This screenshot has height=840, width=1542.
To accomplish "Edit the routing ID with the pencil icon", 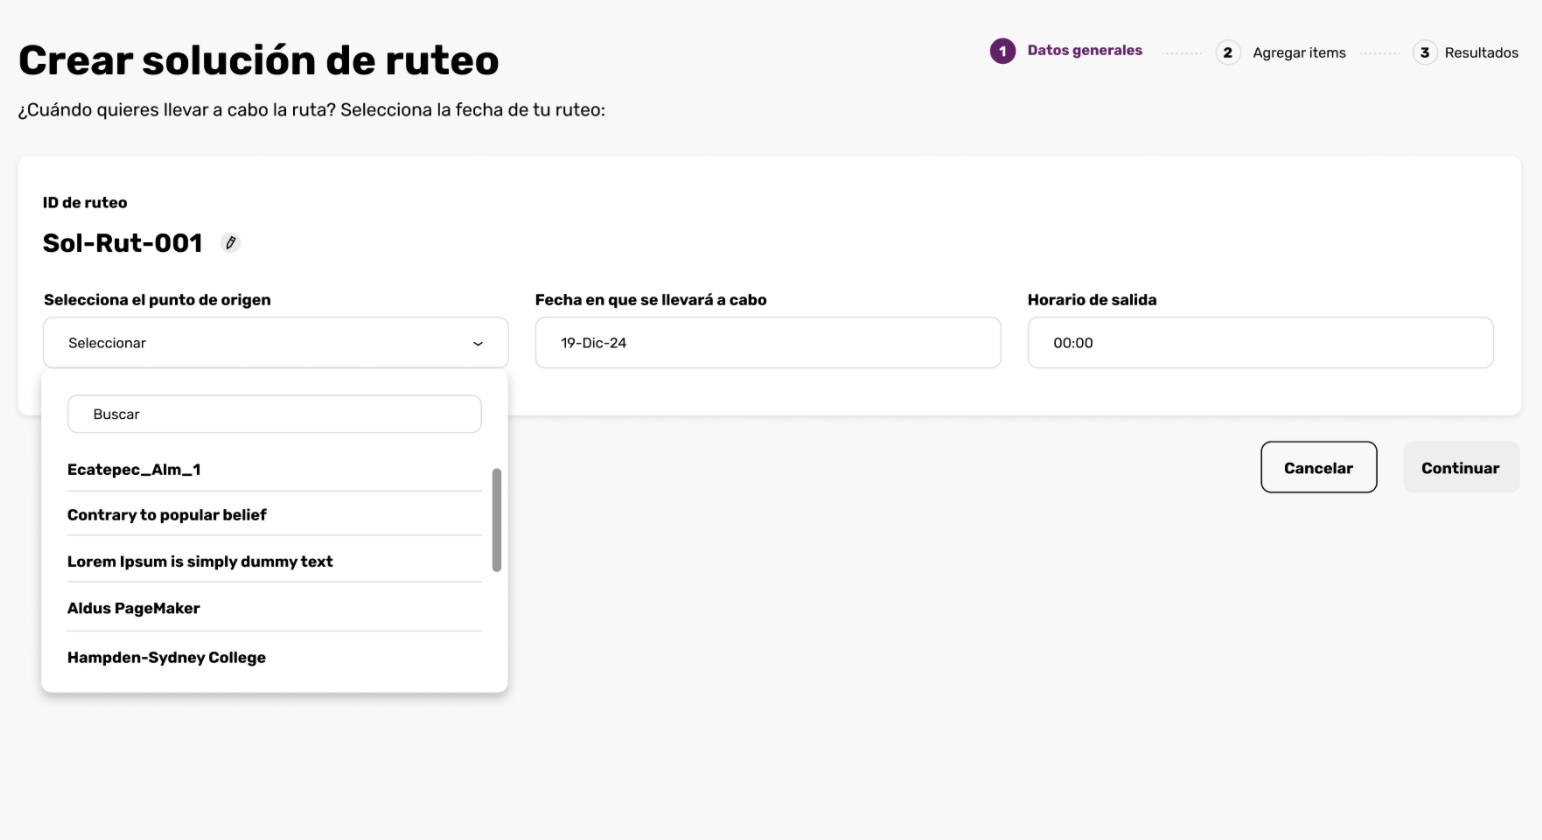I will 231,243.
